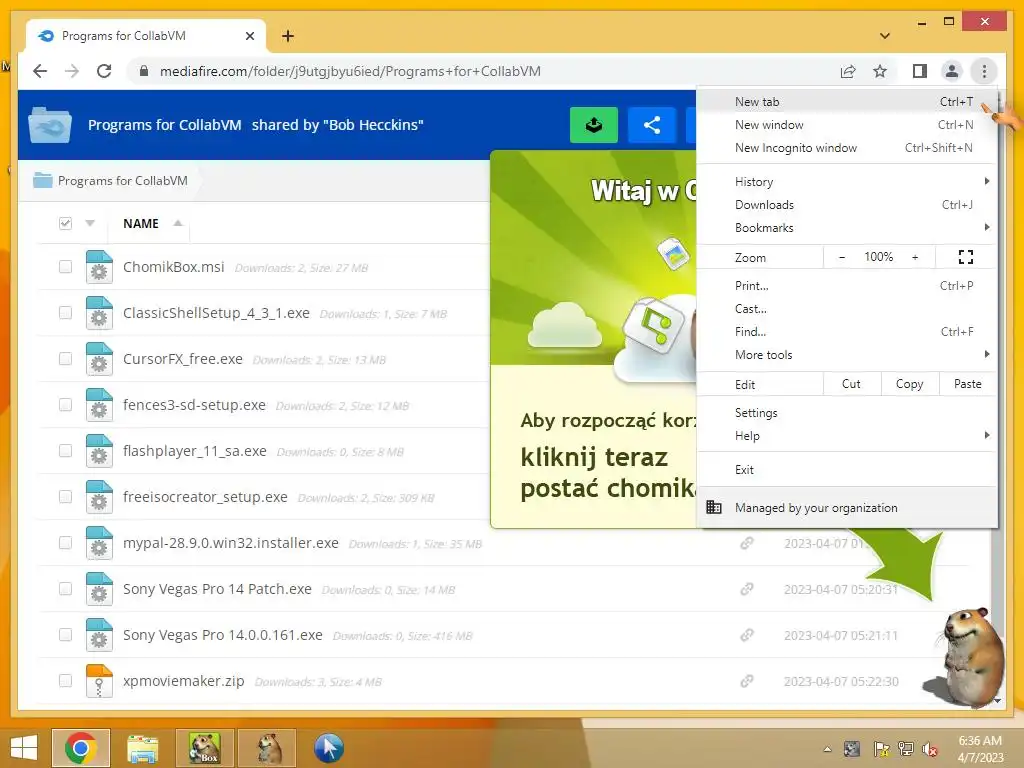The image size is (1024, 768).
Task: Check the freeisocreator_setup.exe checkbox
Action: click(x=65, y=497)
